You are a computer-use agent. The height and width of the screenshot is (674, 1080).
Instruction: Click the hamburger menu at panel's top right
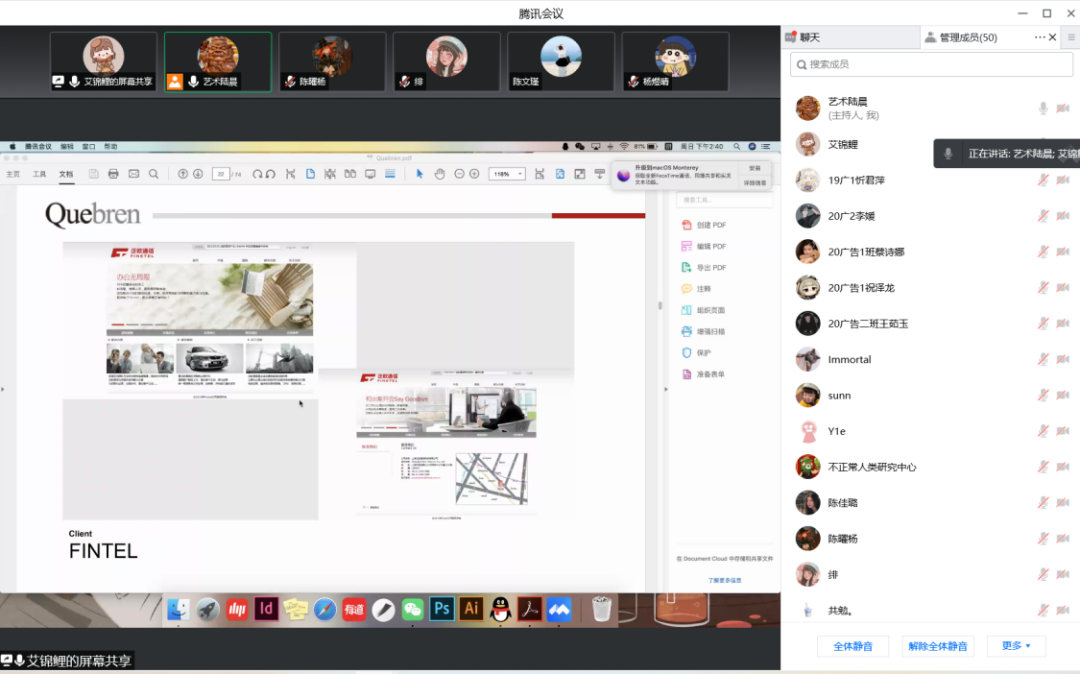[1071, 37]
